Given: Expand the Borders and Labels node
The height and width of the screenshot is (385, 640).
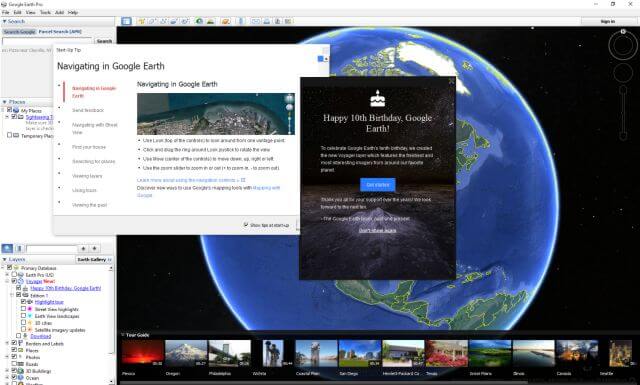Looking at the screenshot, I should pyautogui.click(x=7, y=343).
